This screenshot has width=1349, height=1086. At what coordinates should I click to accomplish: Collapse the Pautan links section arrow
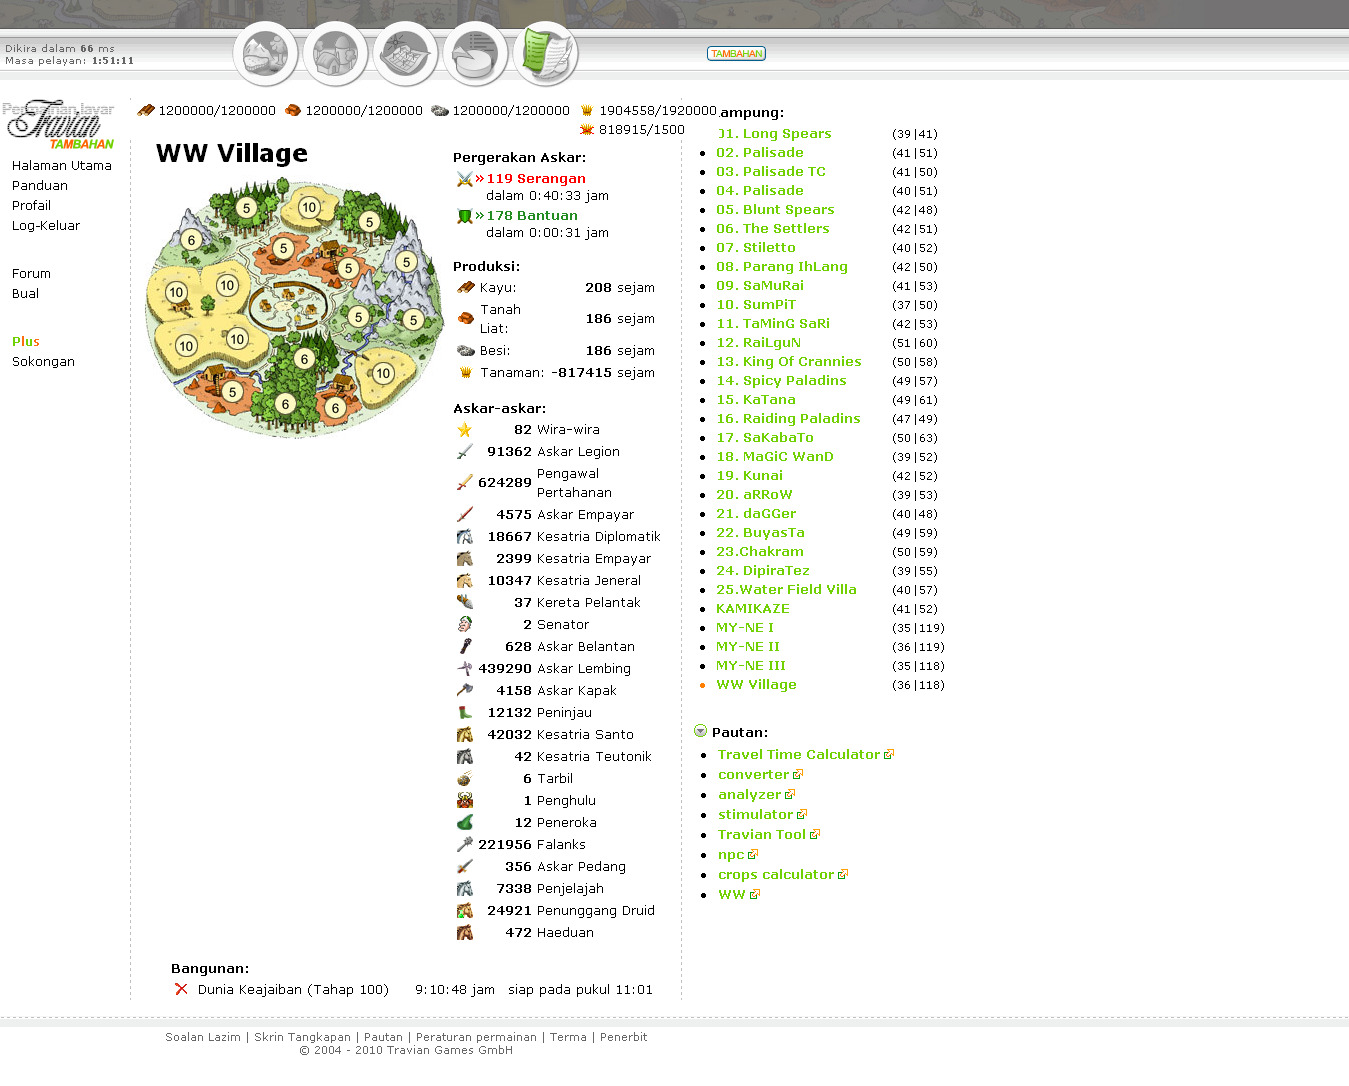[x=700, y=731]
